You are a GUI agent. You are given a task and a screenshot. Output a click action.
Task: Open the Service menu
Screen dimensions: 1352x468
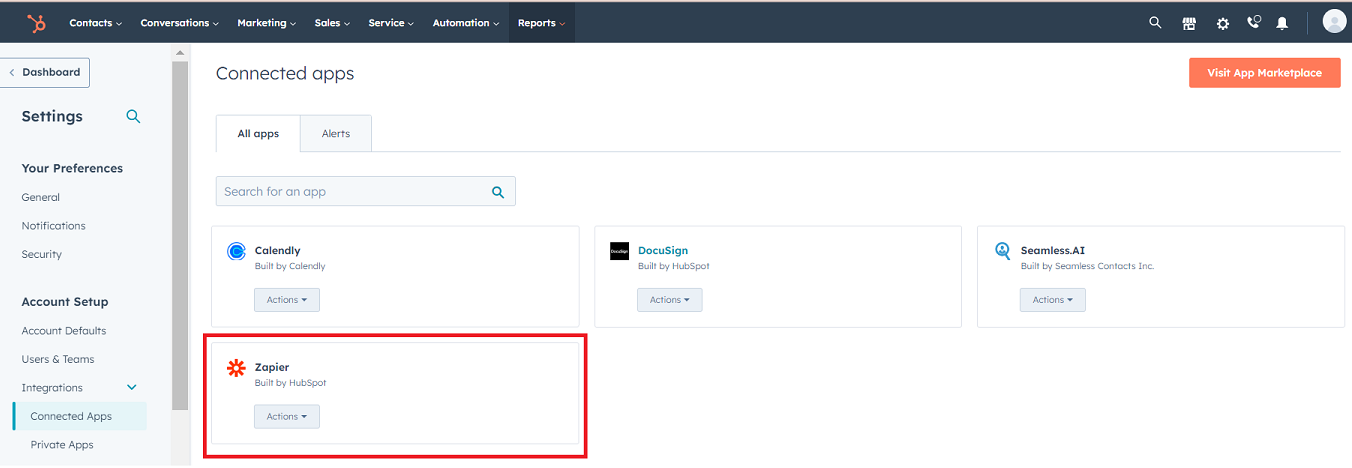391,22
